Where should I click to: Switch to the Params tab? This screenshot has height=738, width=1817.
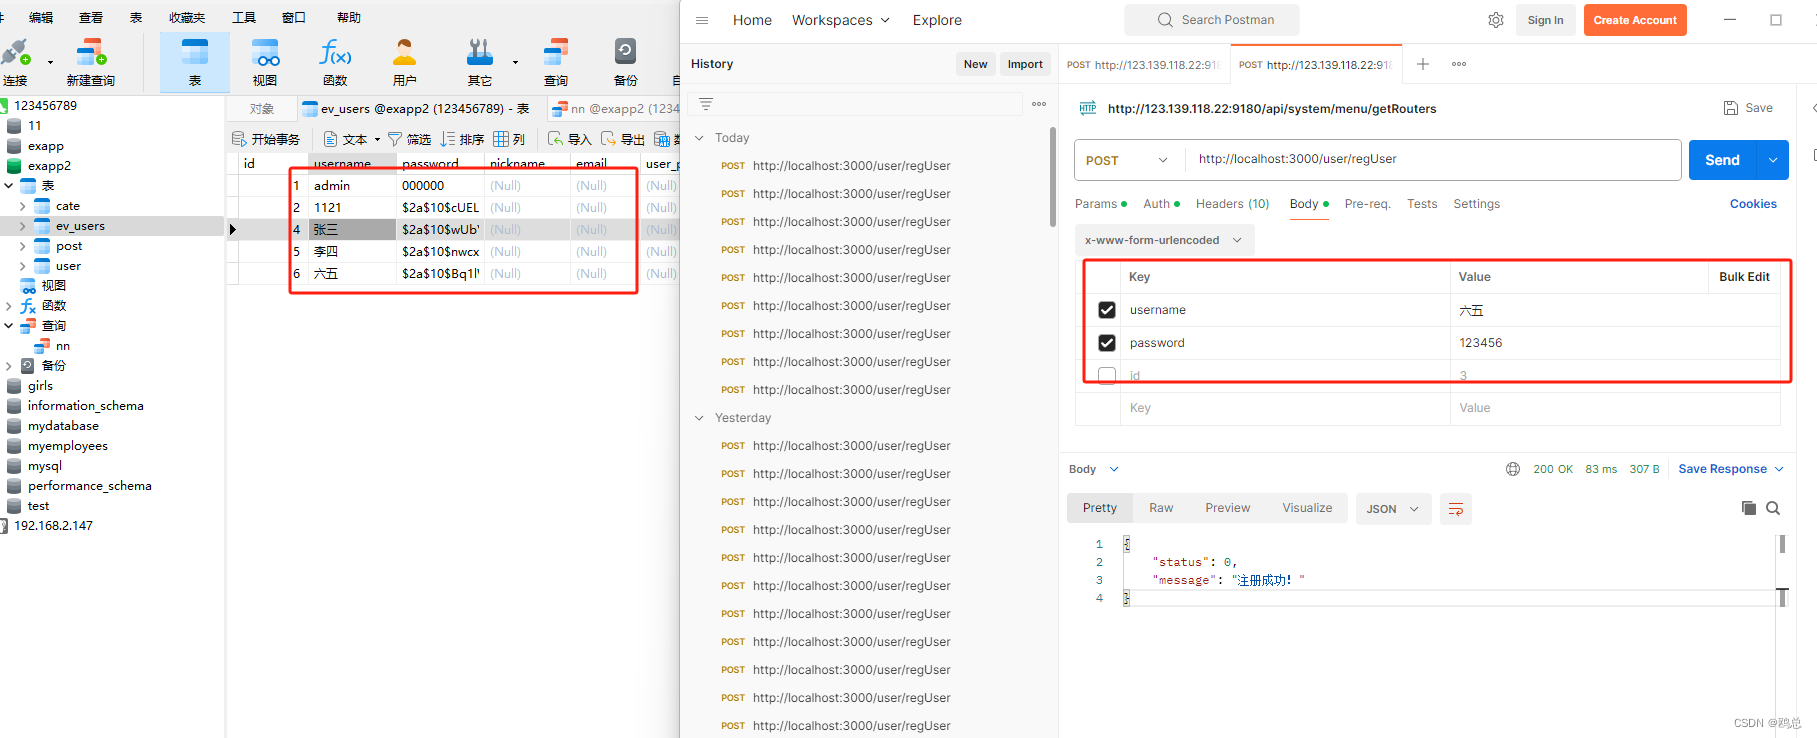[1100, 204]
